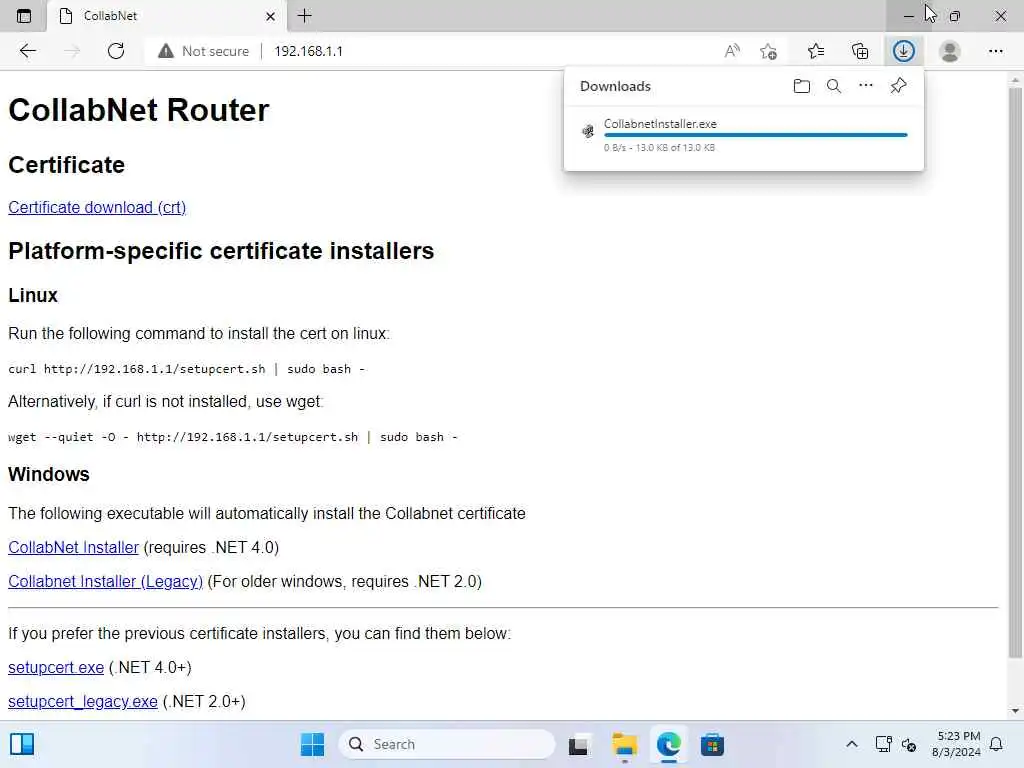Open Read aloud icon in address bar

(x=732, y=51)
